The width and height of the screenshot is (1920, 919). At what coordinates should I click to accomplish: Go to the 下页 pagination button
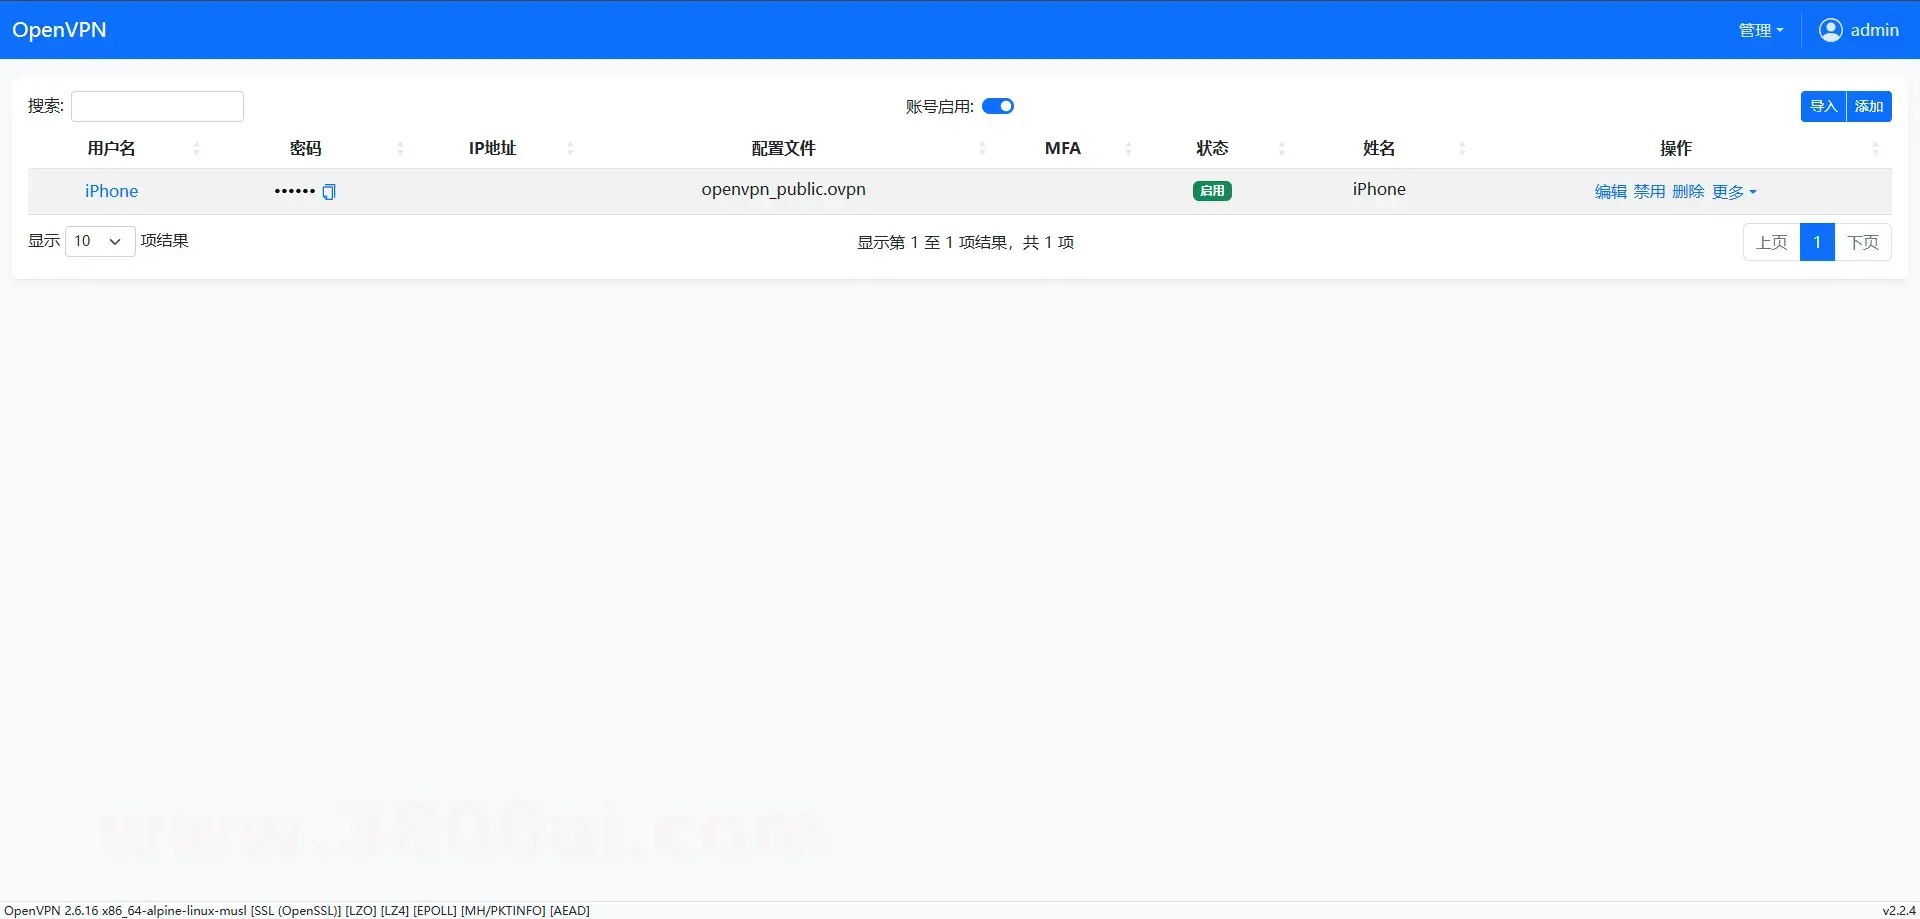[x=1862, y=242]
